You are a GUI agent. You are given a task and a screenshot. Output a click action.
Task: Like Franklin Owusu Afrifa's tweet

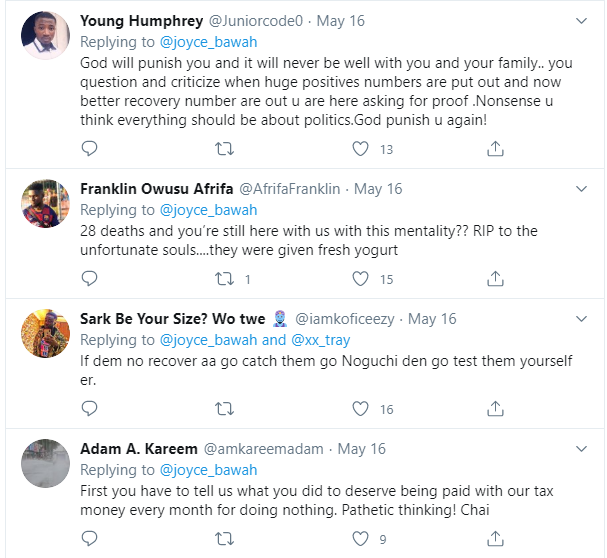[x=361, y=279]
